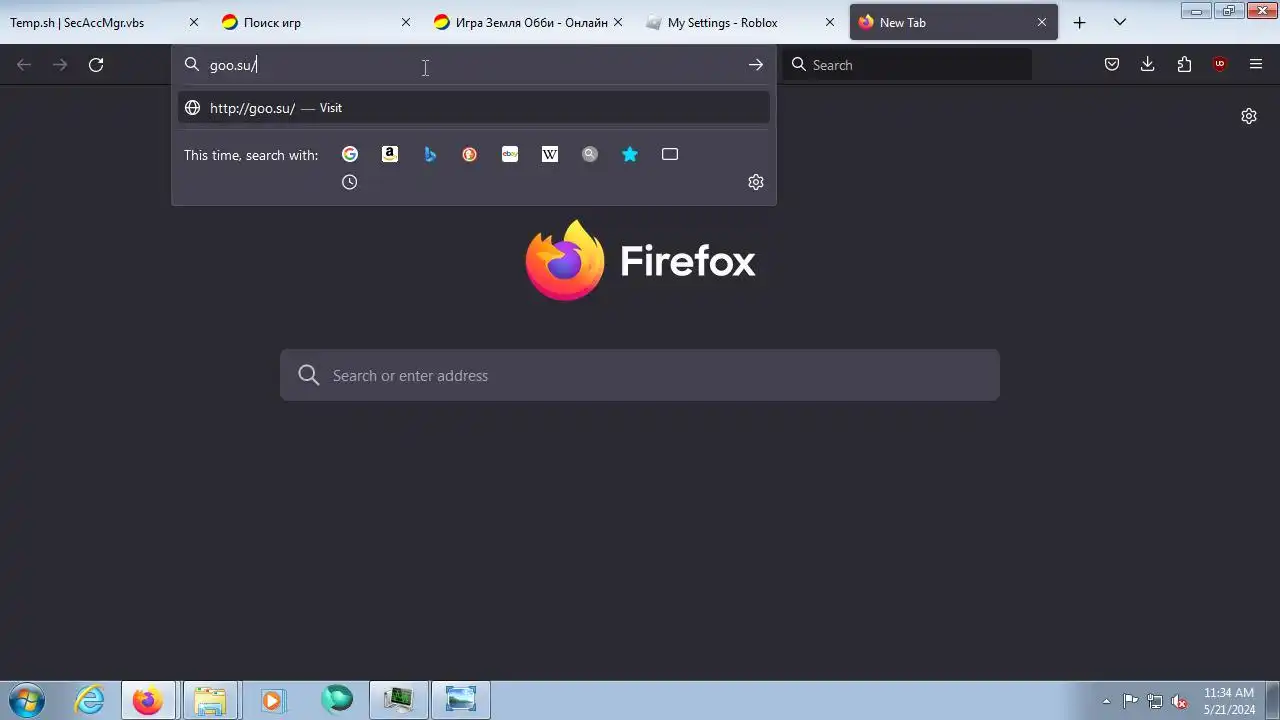This screenshot has height=720, width=1280.
Task: Open the monitor app on taskbar
Action: pyautogui.click(x=399, y=700)
